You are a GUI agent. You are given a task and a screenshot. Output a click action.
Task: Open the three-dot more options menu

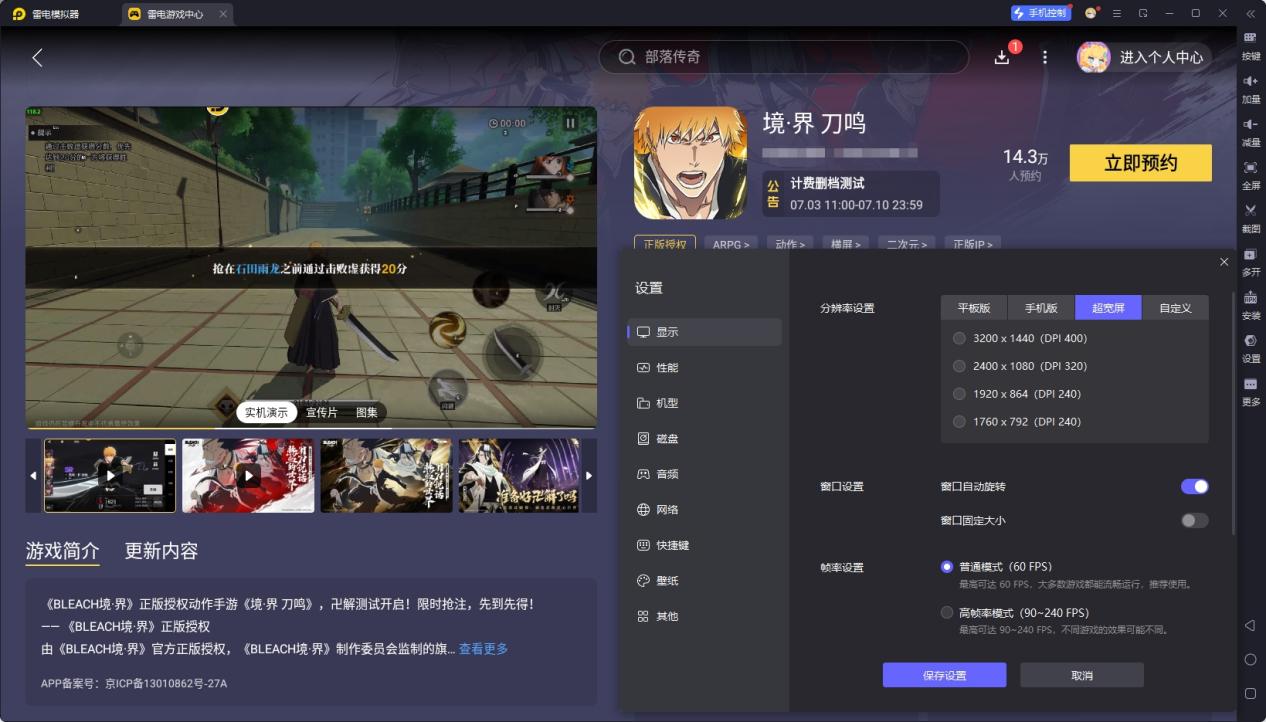[1045, 57]
